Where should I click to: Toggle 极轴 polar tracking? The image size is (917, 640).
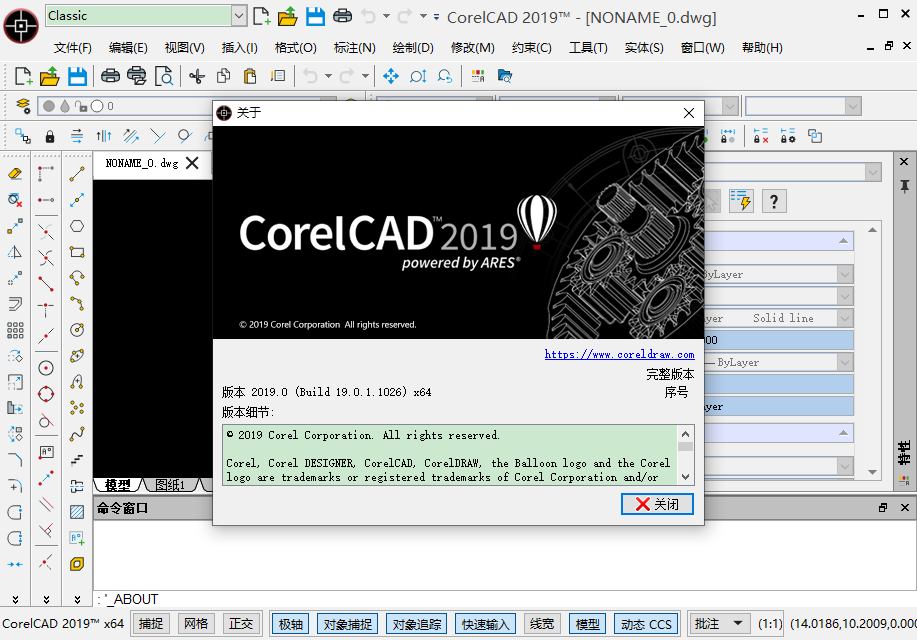291,624
